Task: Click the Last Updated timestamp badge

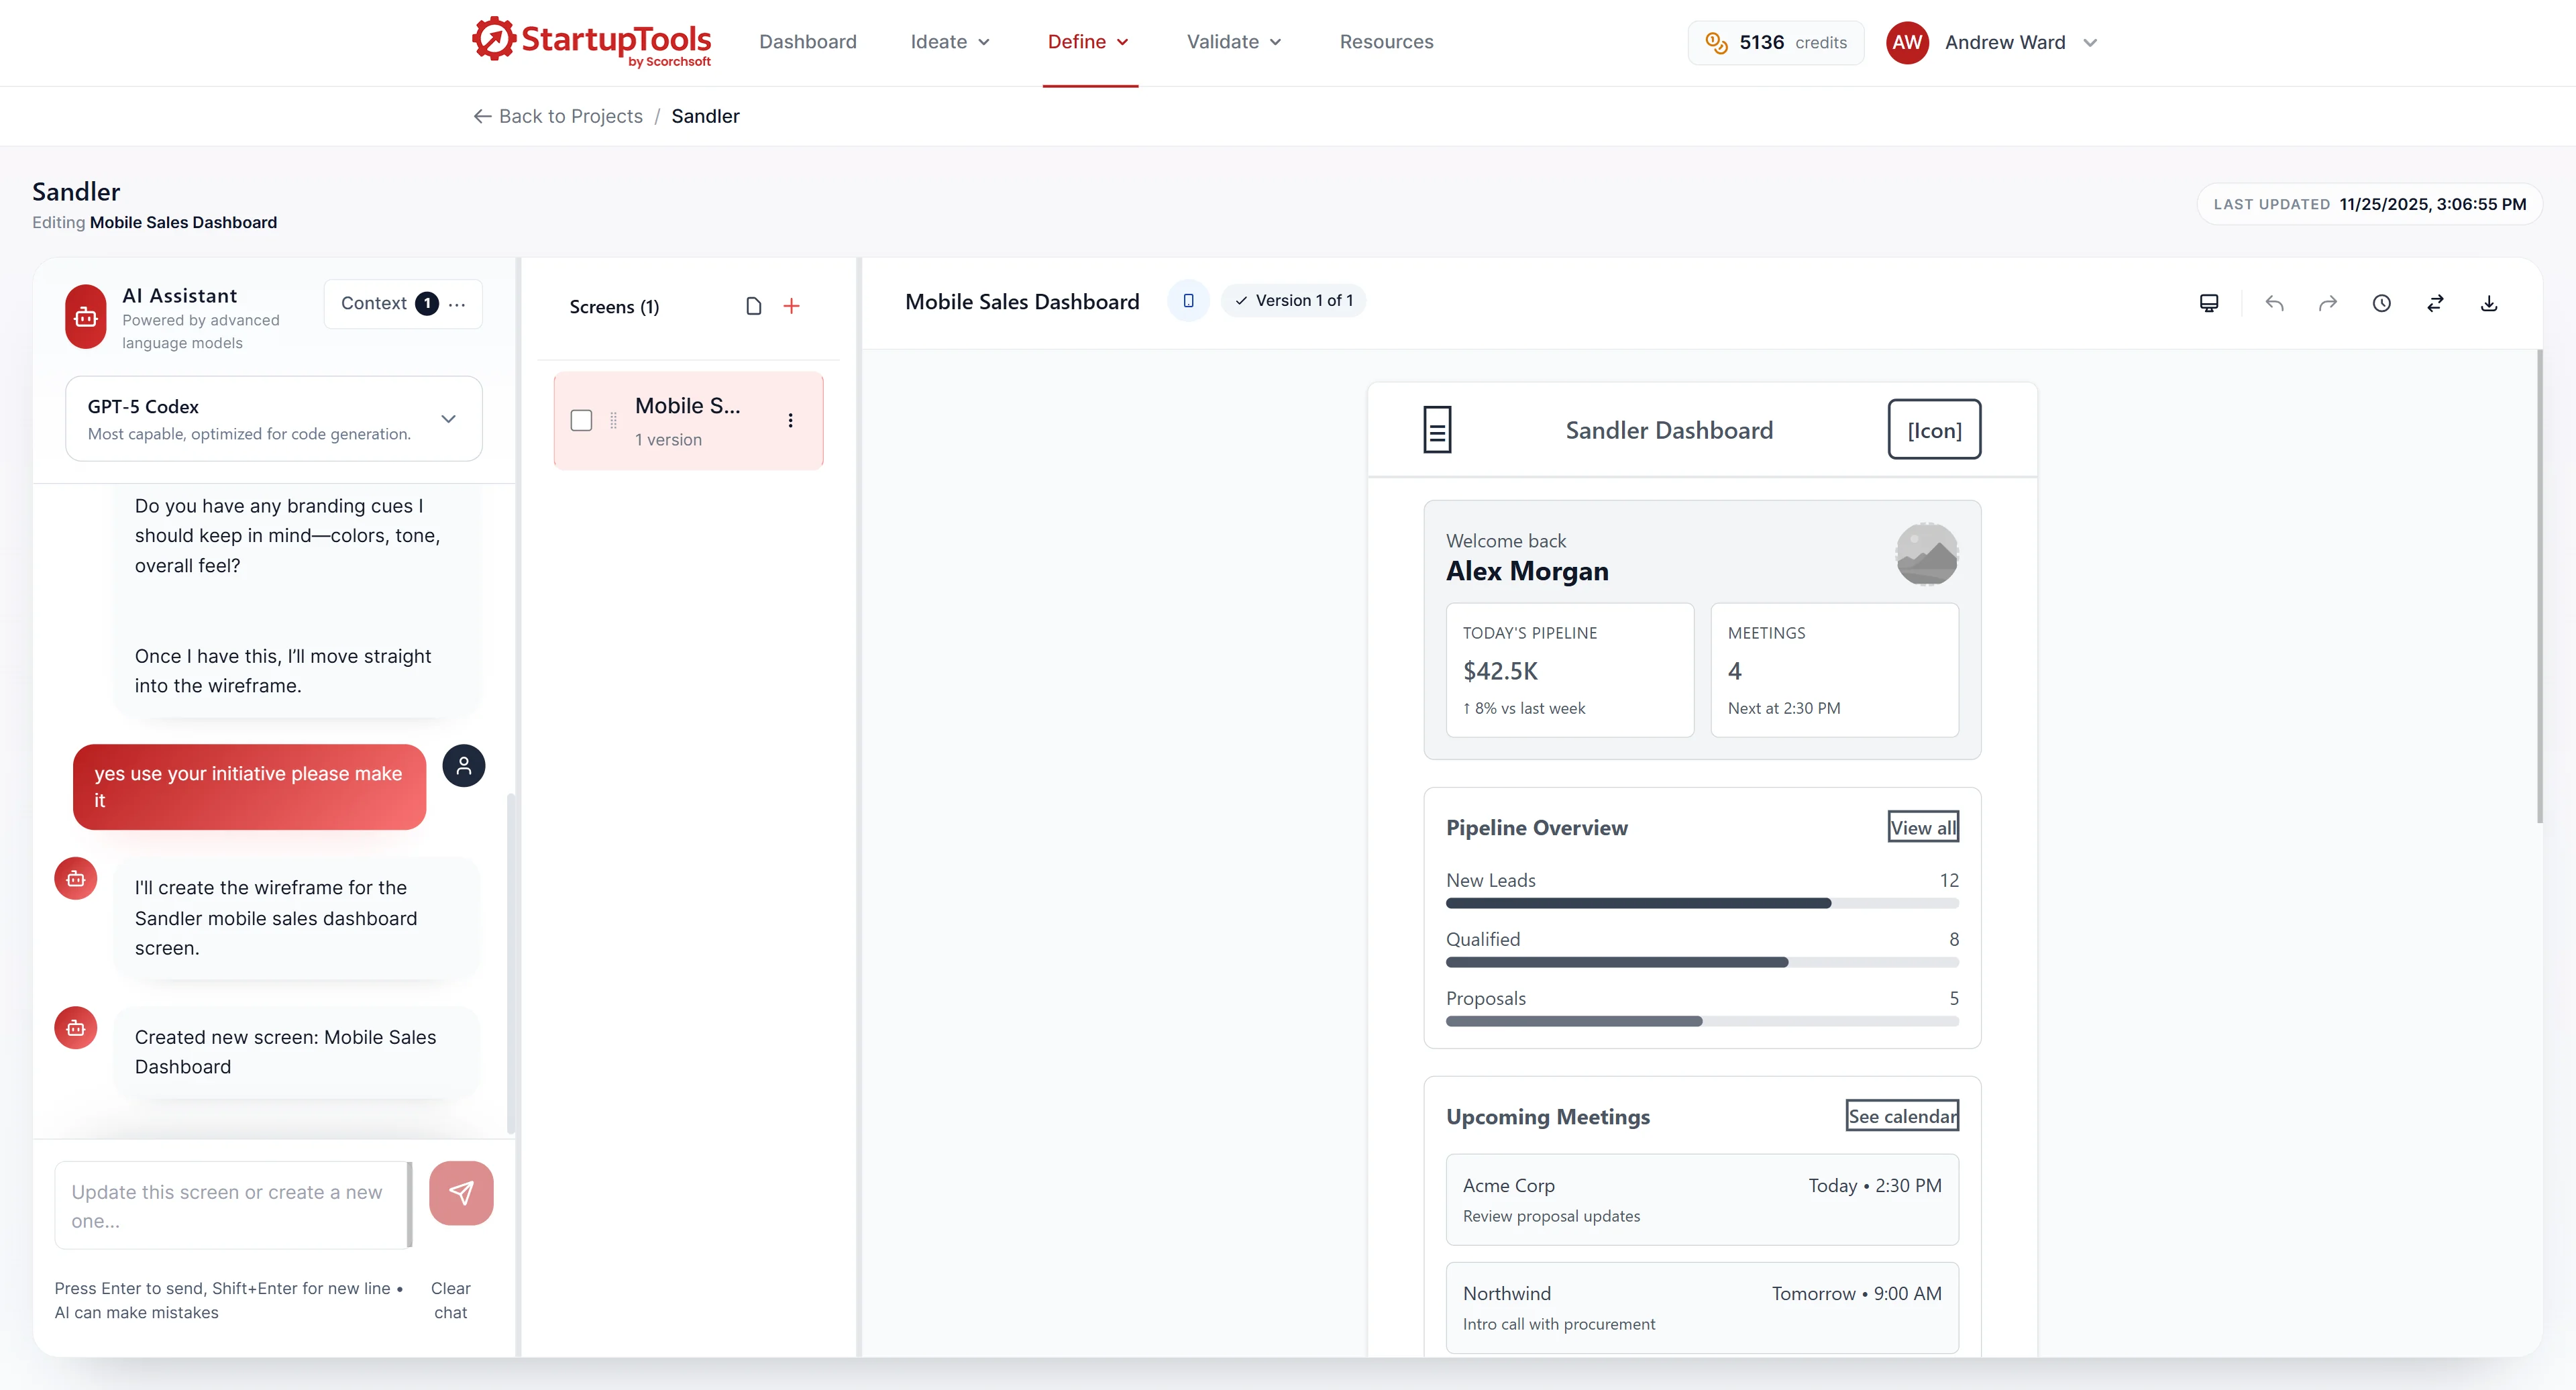Action: pos(2369,204)
